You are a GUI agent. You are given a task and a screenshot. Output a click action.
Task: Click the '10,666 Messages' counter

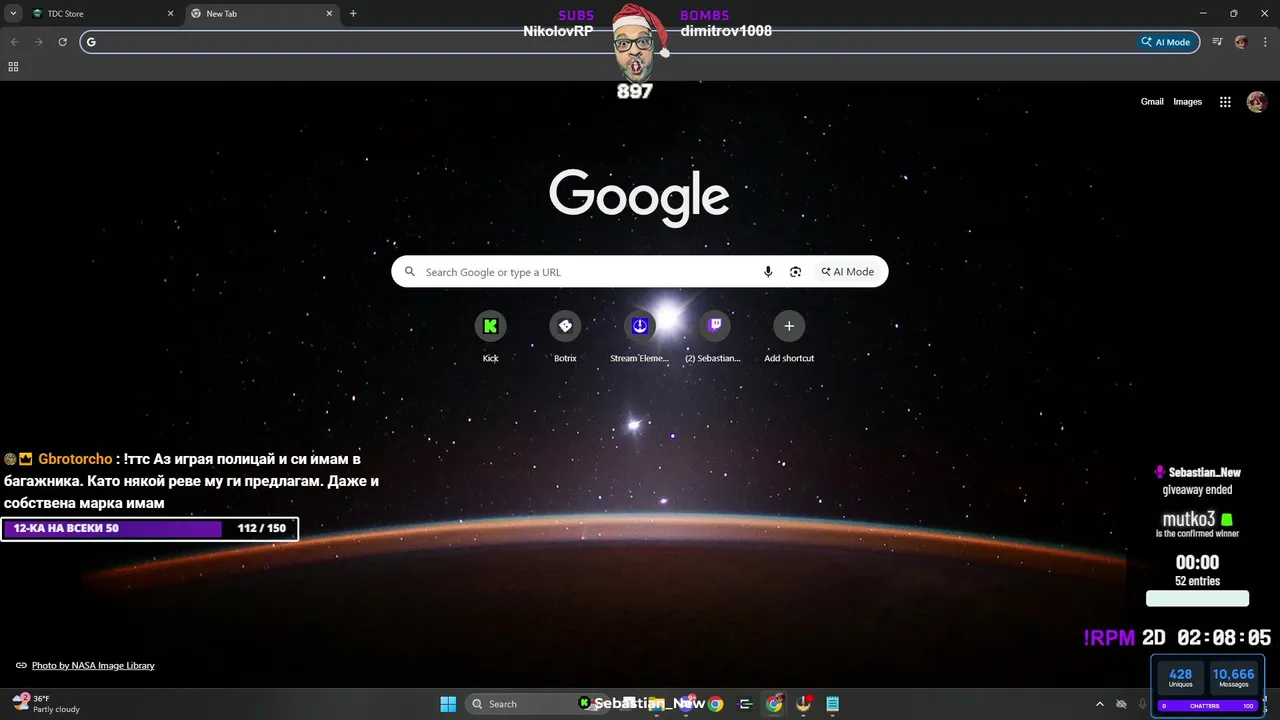pos(1234,677)
